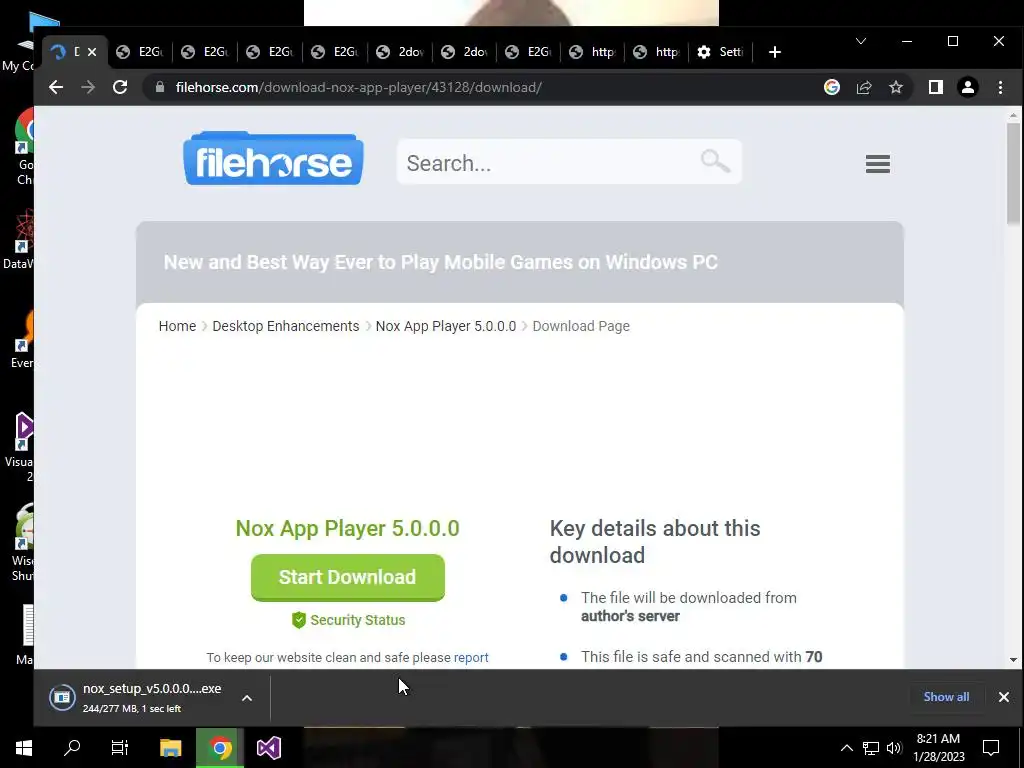This screenshot has width=1024, height=768.
Task: Click the page vertical scrollbar thumb
Action: [x=1013, y=173]
